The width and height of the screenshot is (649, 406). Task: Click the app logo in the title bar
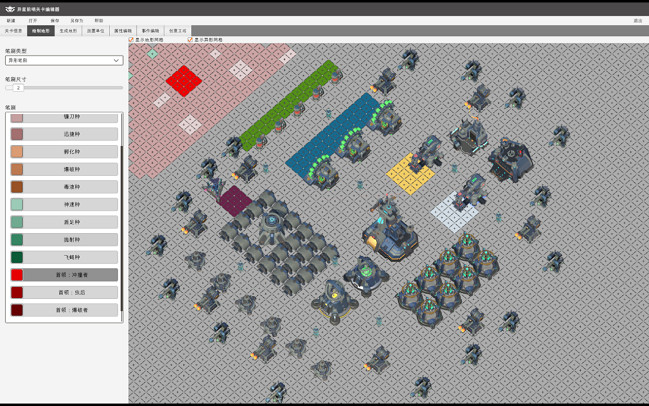(10, 9)
